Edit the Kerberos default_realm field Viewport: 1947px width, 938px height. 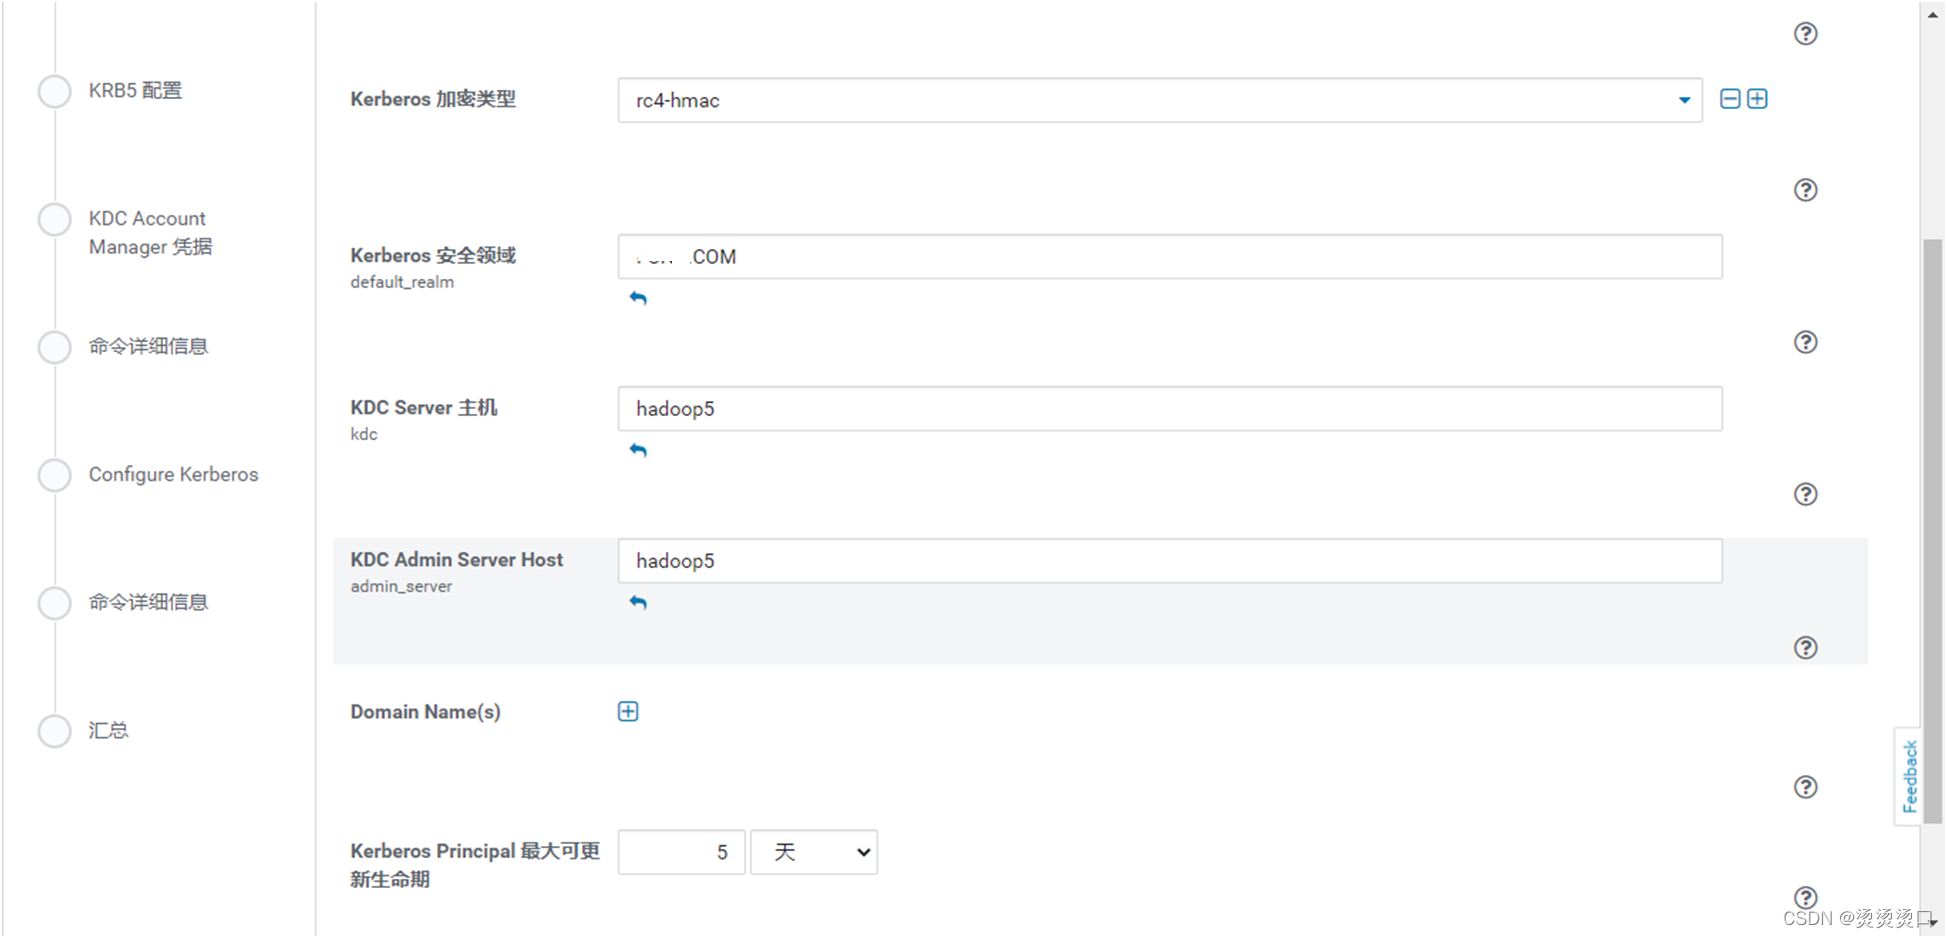(x=1170, y=256)
